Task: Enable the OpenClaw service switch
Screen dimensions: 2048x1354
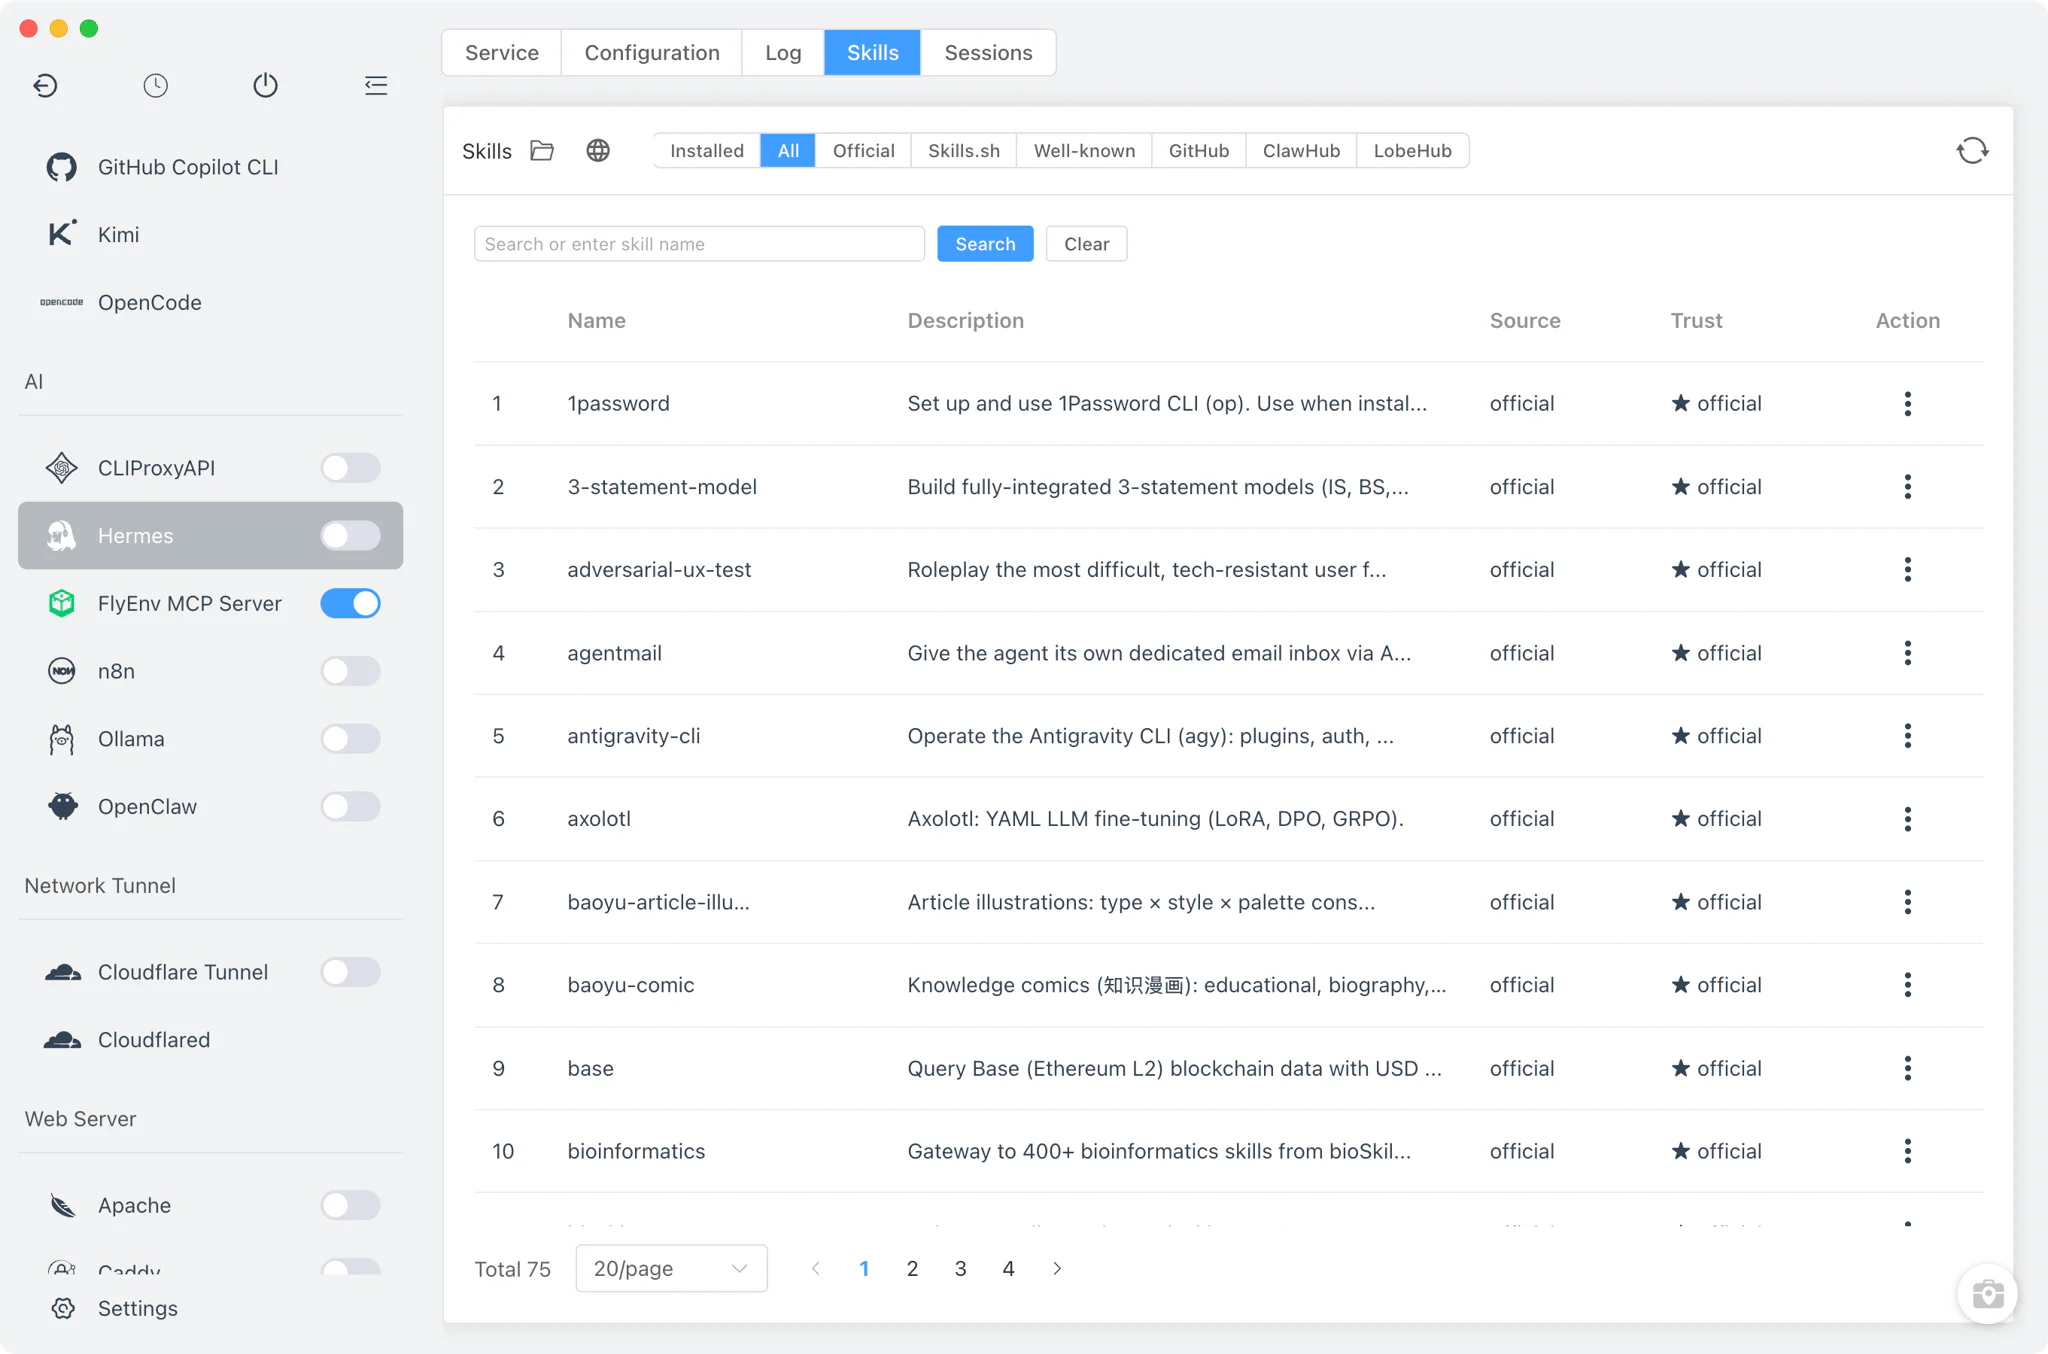Action: 350,807
